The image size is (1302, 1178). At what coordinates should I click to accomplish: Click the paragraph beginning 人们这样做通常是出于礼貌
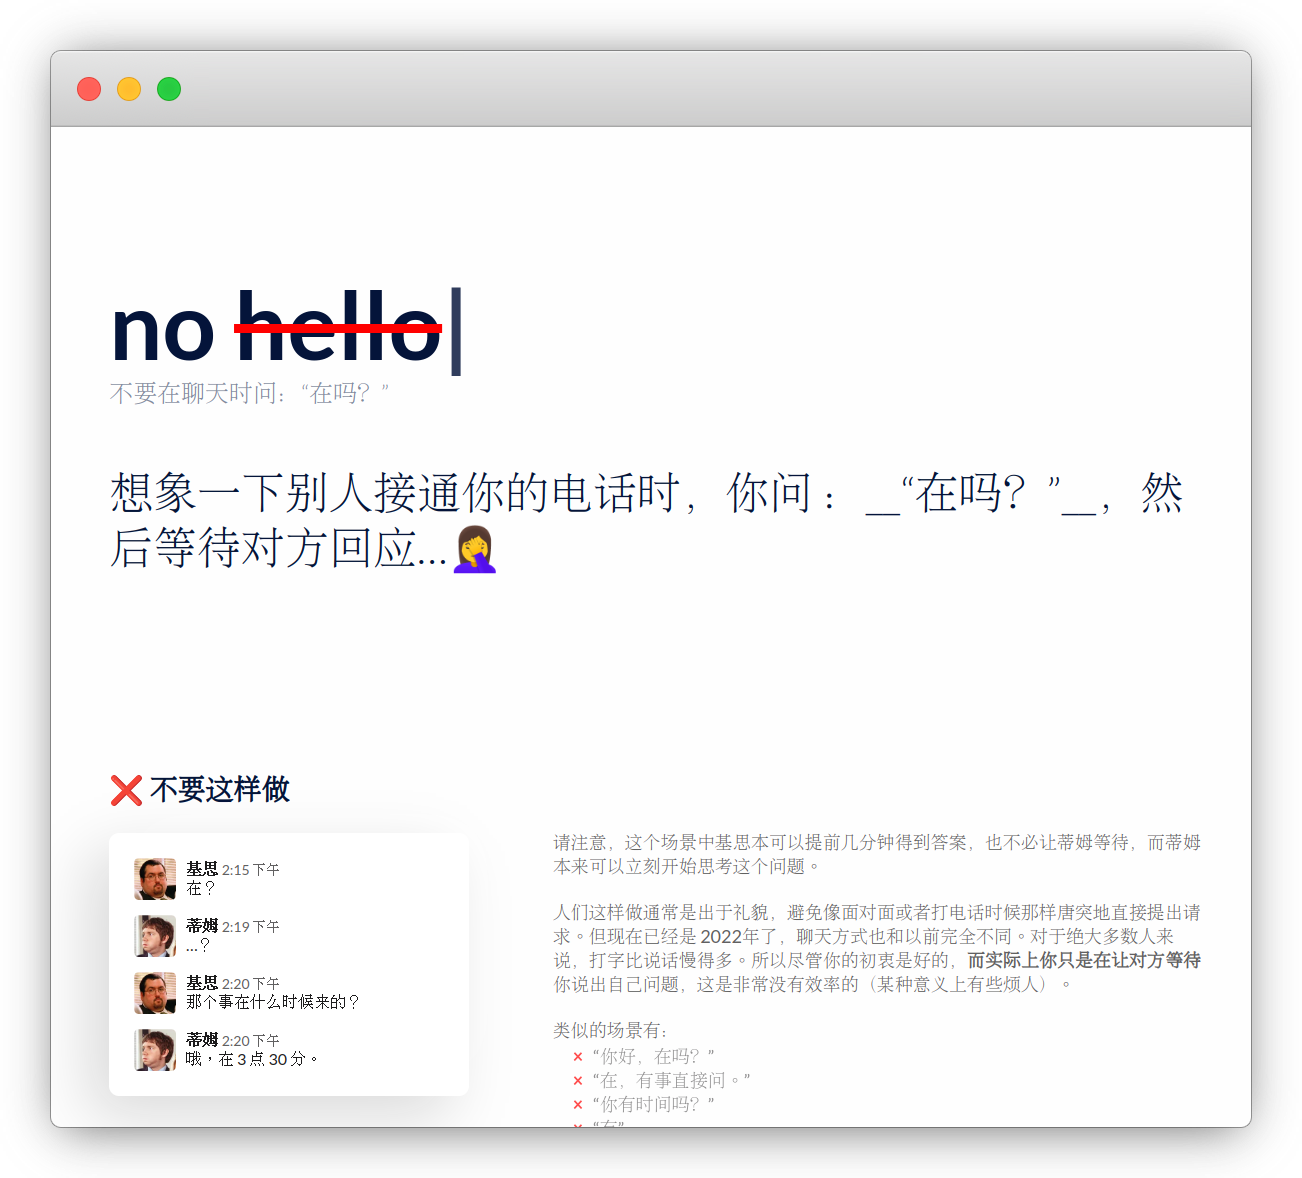click(x=877, y=949)
